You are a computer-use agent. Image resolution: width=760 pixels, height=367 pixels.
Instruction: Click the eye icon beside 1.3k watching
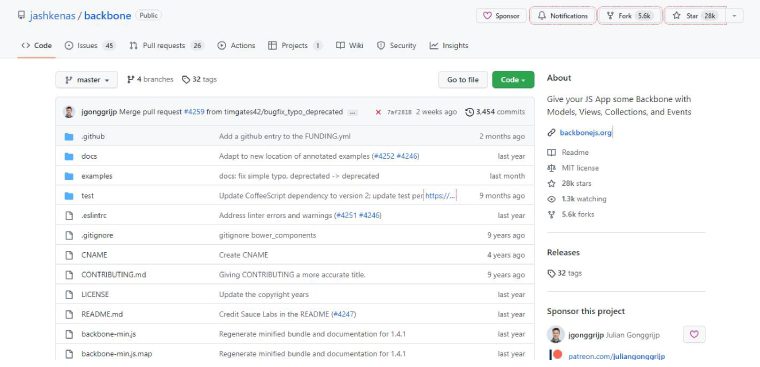(551, 199)
